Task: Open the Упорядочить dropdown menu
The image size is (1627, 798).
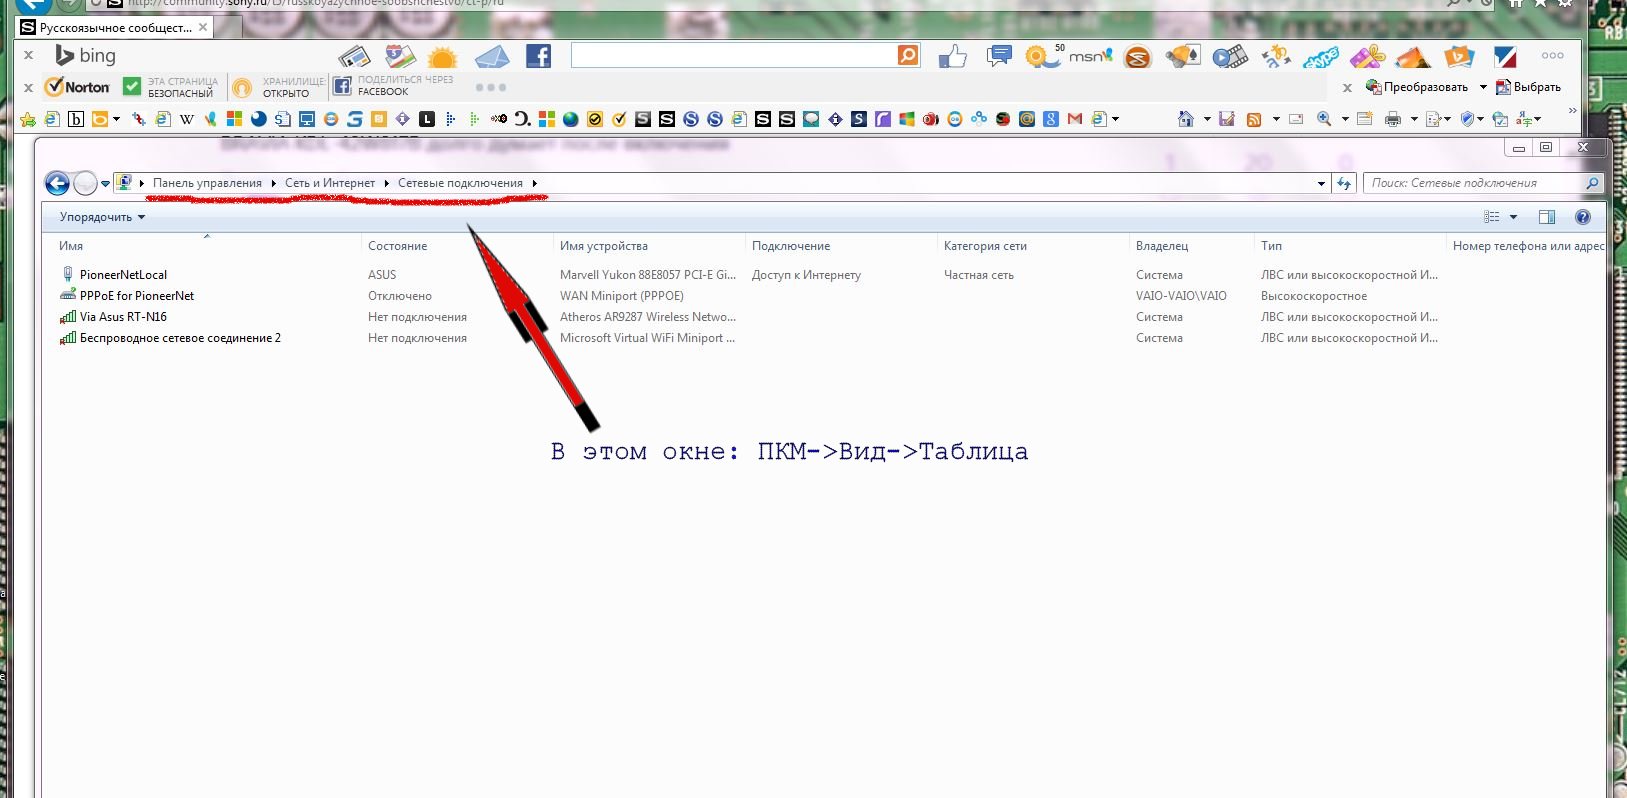Action: [x=102, y=217]
